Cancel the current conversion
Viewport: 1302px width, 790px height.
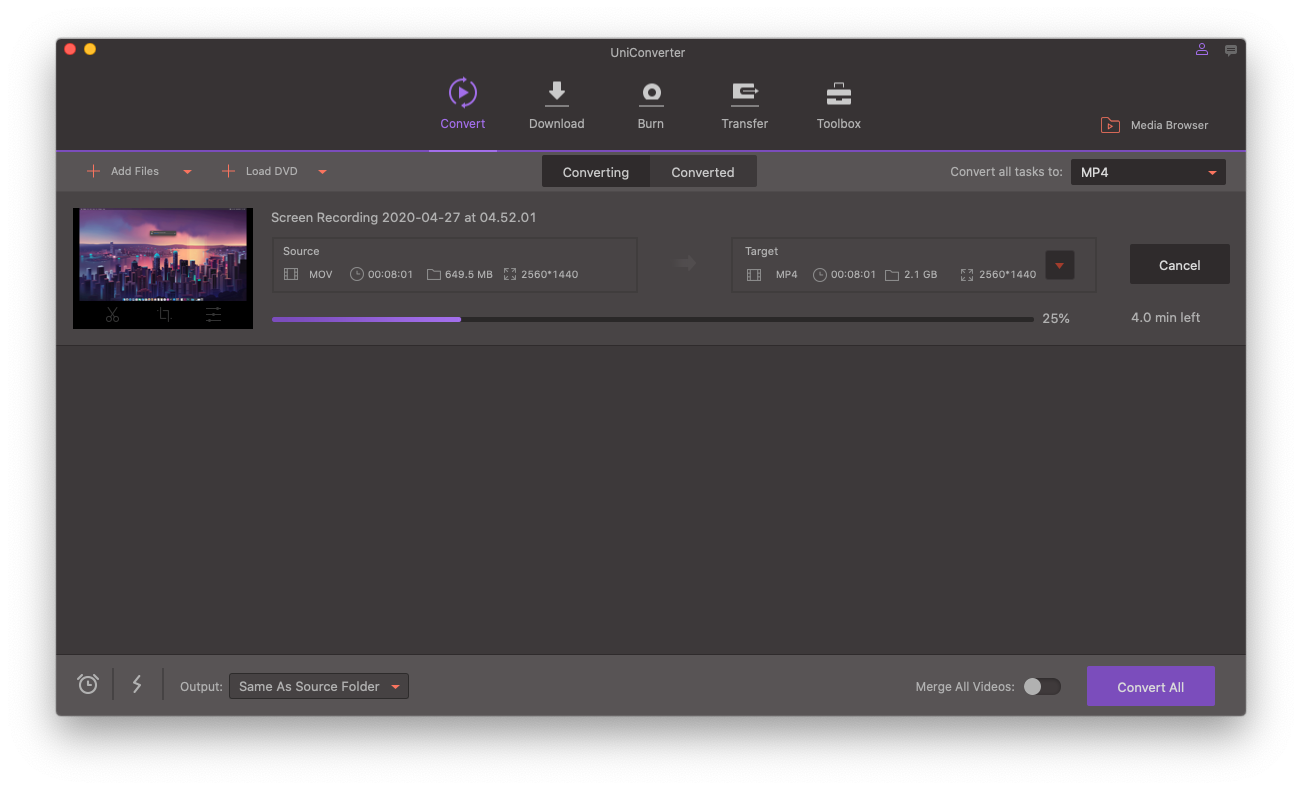click(x=1179, y=264)
